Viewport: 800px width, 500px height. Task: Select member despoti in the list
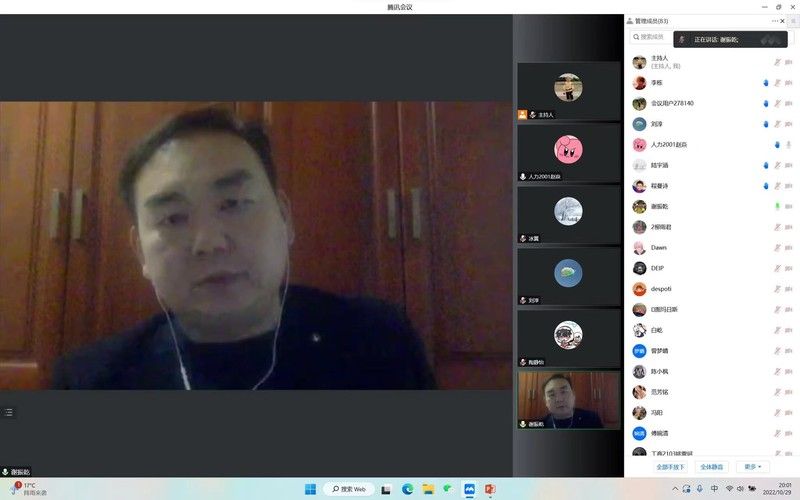click(x=661, y=288)
